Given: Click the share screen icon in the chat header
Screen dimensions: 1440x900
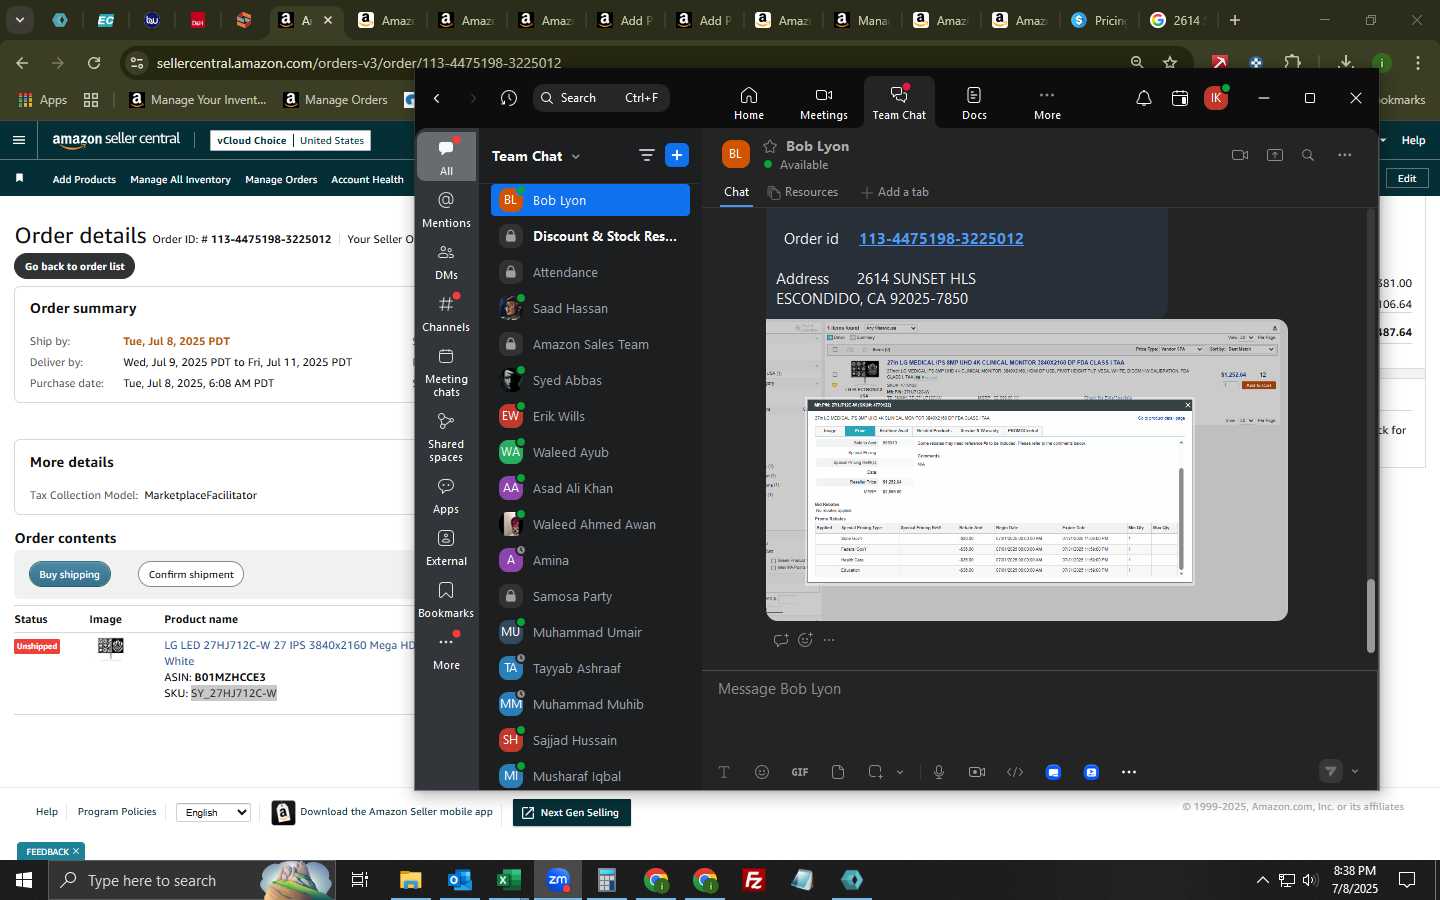Looking at the screenshot, I should click(x=1275, y=155).
